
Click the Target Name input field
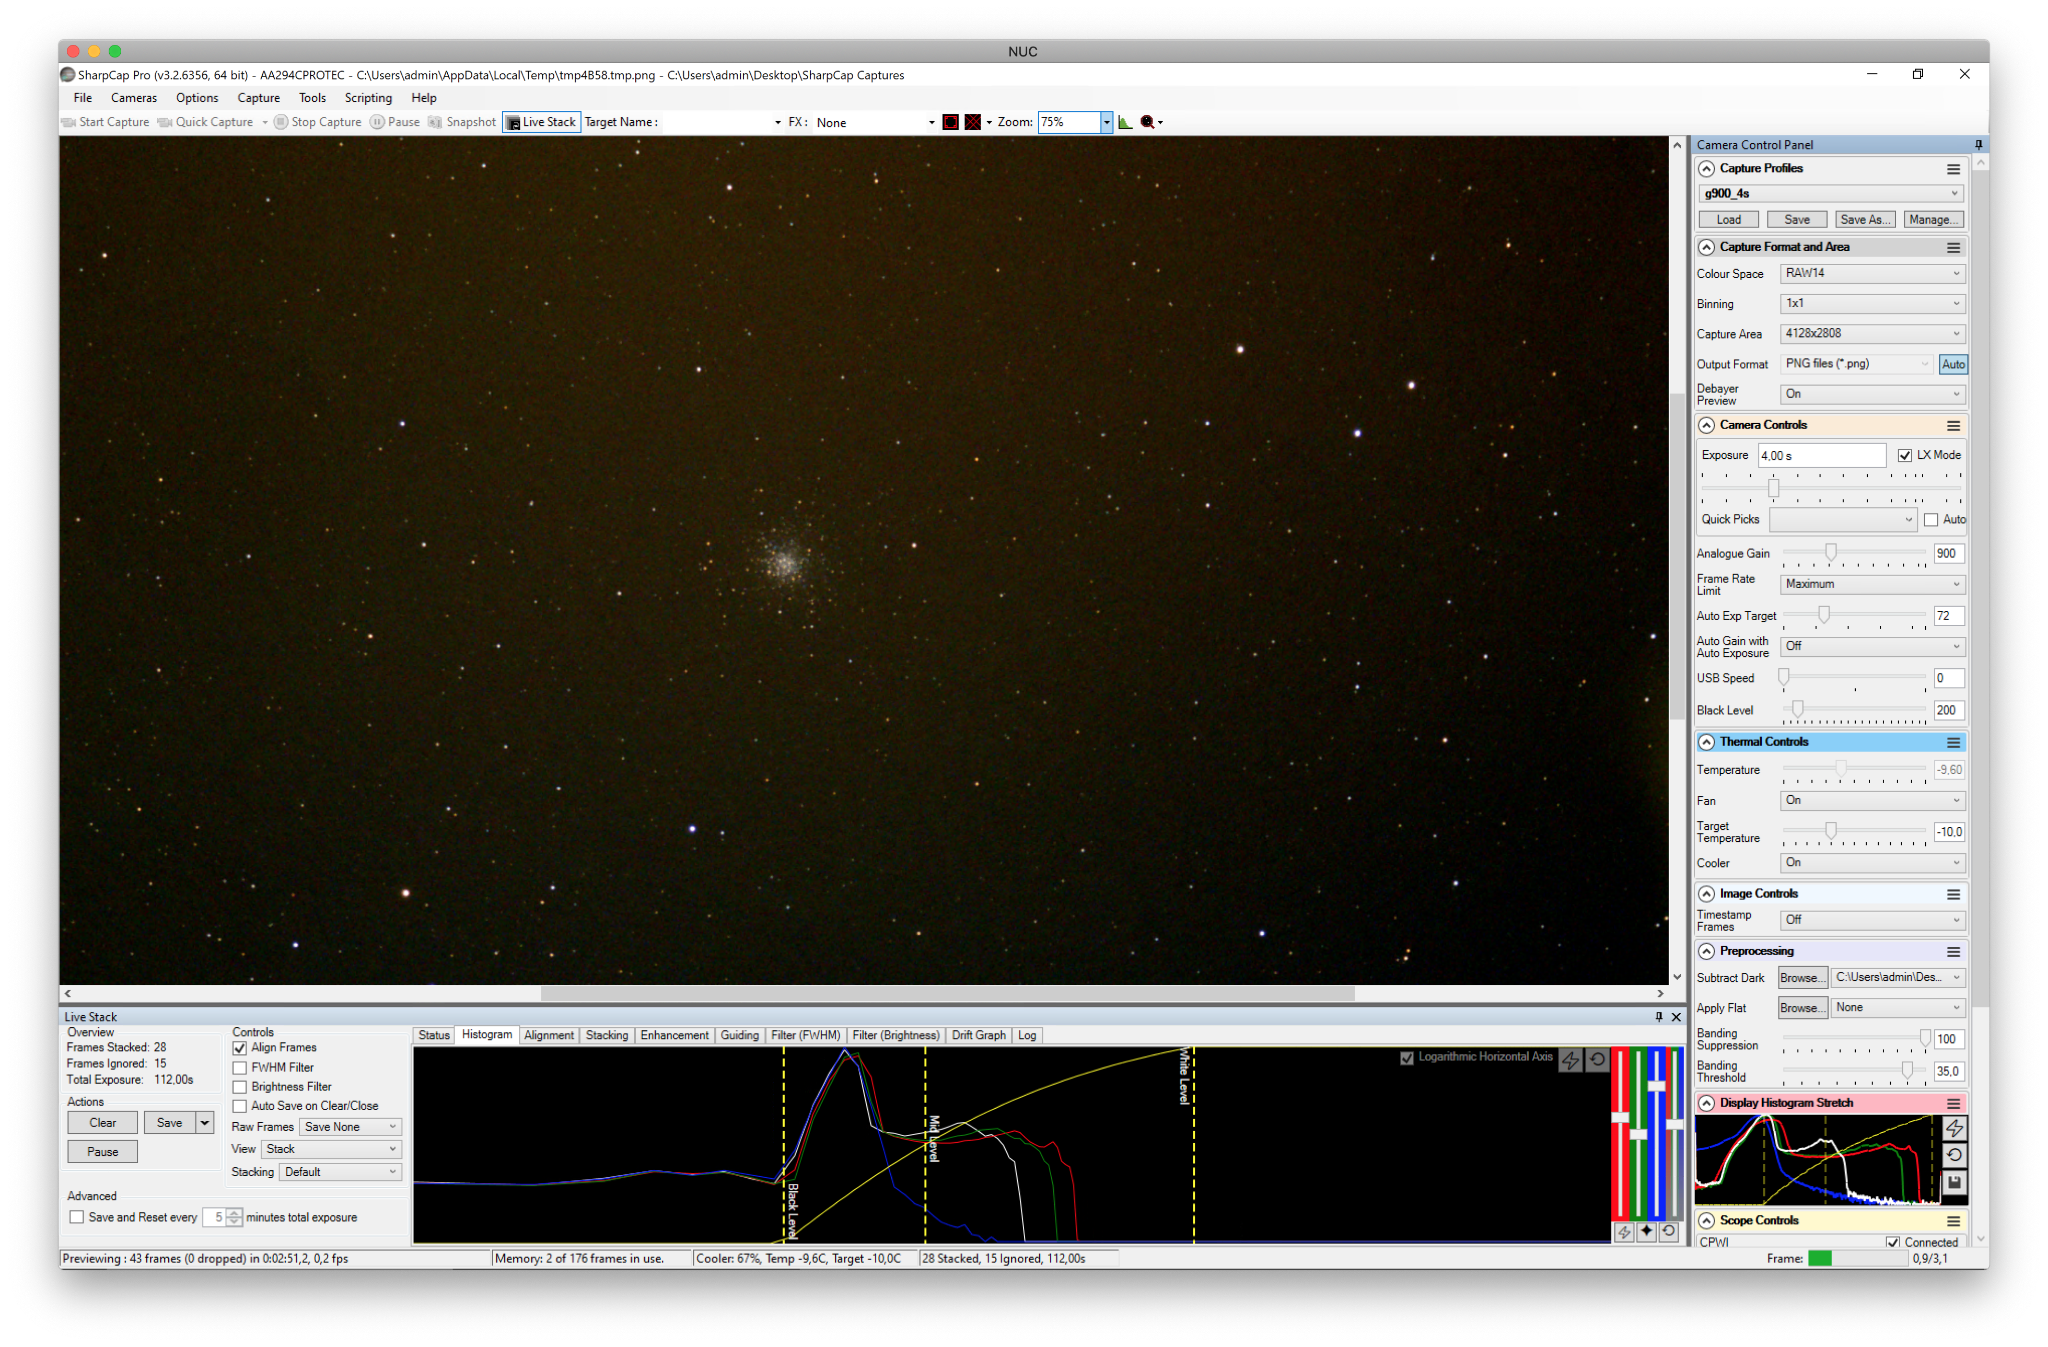721,122
